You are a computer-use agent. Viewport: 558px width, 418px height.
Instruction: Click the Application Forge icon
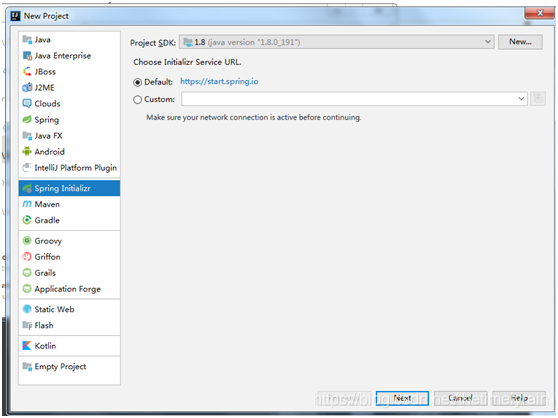click(27, 289)
